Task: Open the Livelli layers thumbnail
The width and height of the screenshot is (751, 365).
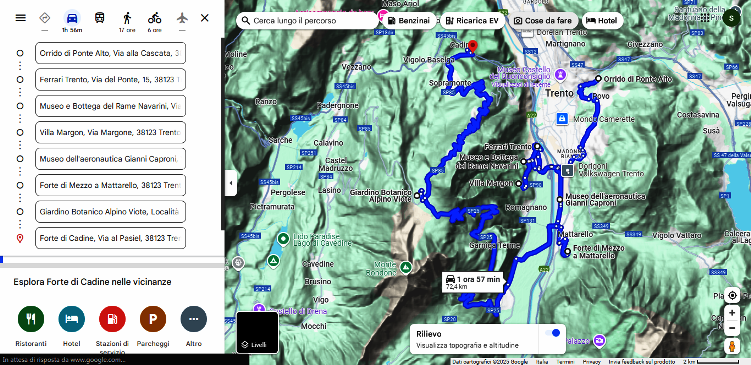Action: [x=257, y=332]
